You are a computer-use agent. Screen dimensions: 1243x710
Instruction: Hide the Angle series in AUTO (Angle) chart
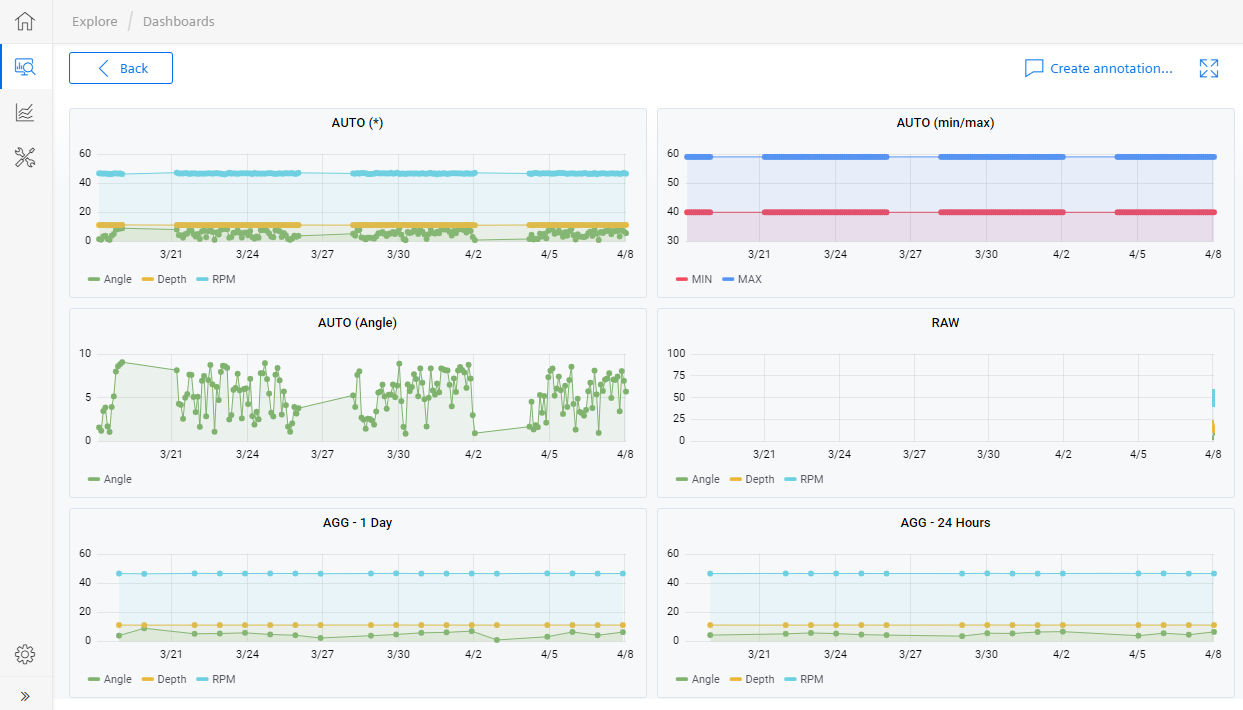[108, 479]
